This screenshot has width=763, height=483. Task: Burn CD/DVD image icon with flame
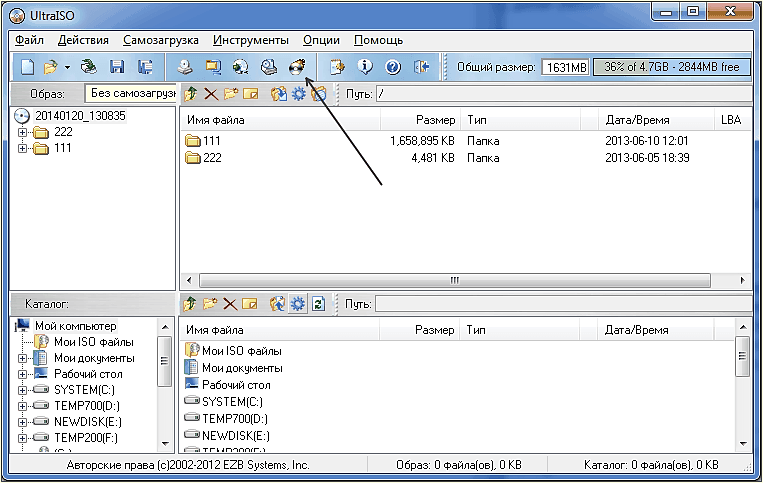[297, 67]
